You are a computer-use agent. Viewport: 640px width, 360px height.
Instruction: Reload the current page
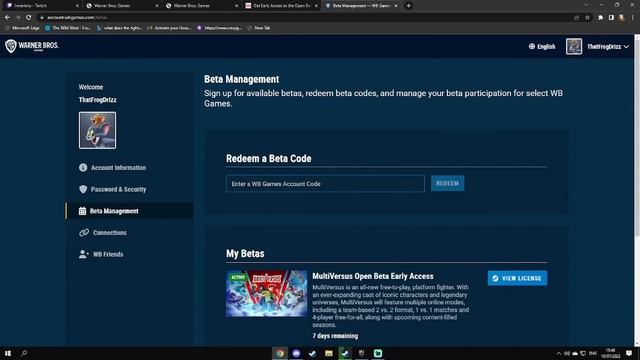29,18
